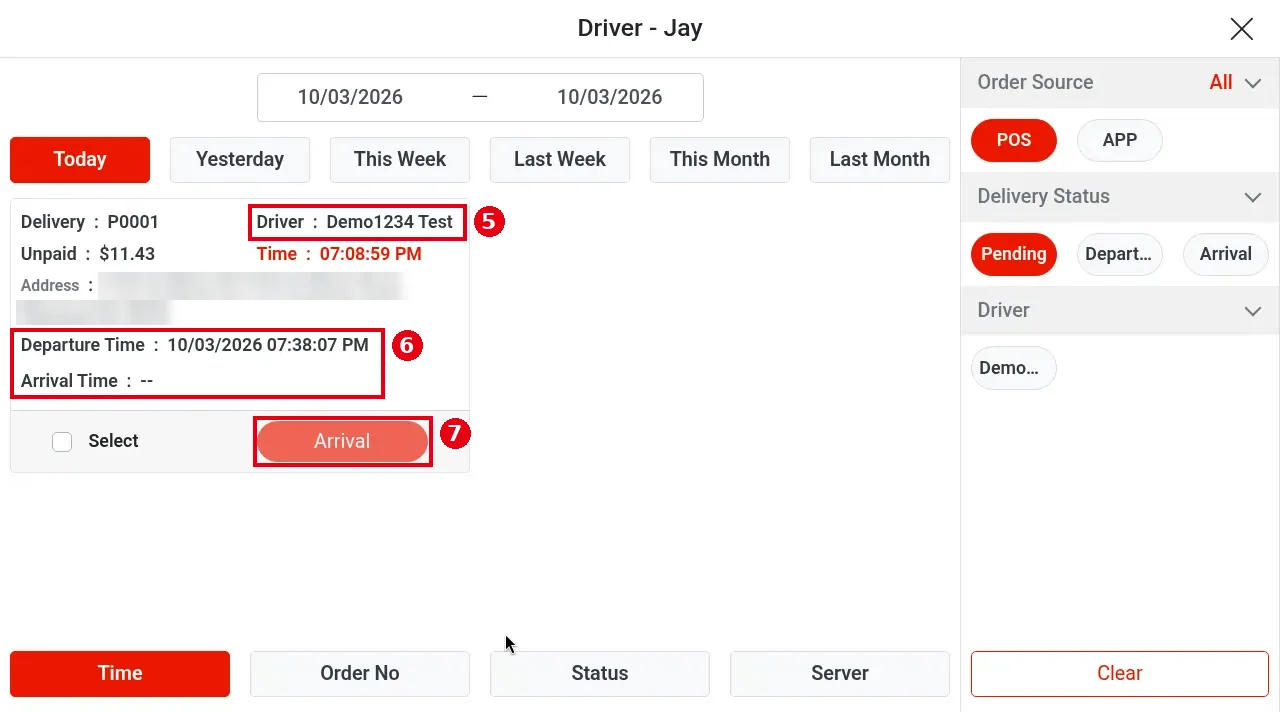Image resolution: width=1280 pixels, height=712 pixels.
Task: Collapse the Driver section chevron
Action: [1253, 312]
